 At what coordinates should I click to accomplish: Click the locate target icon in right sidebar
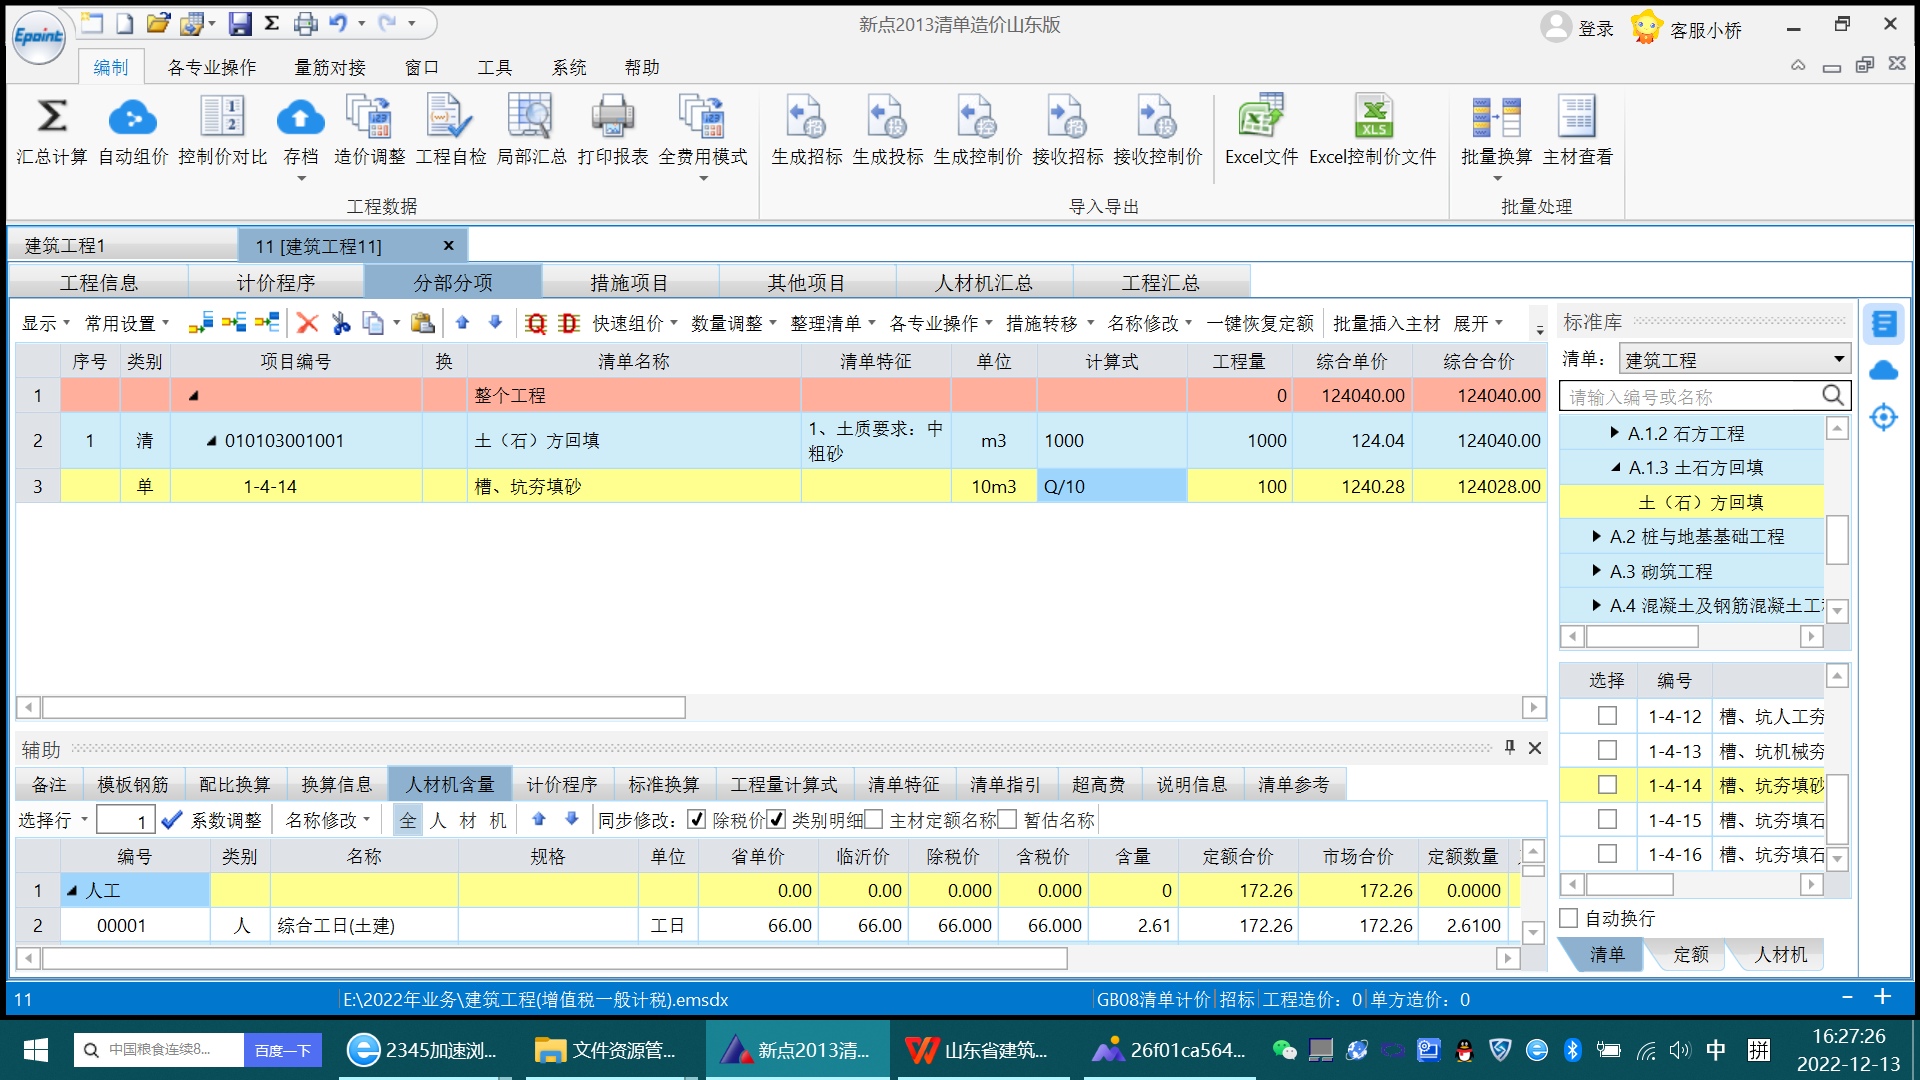point(1883,417)
